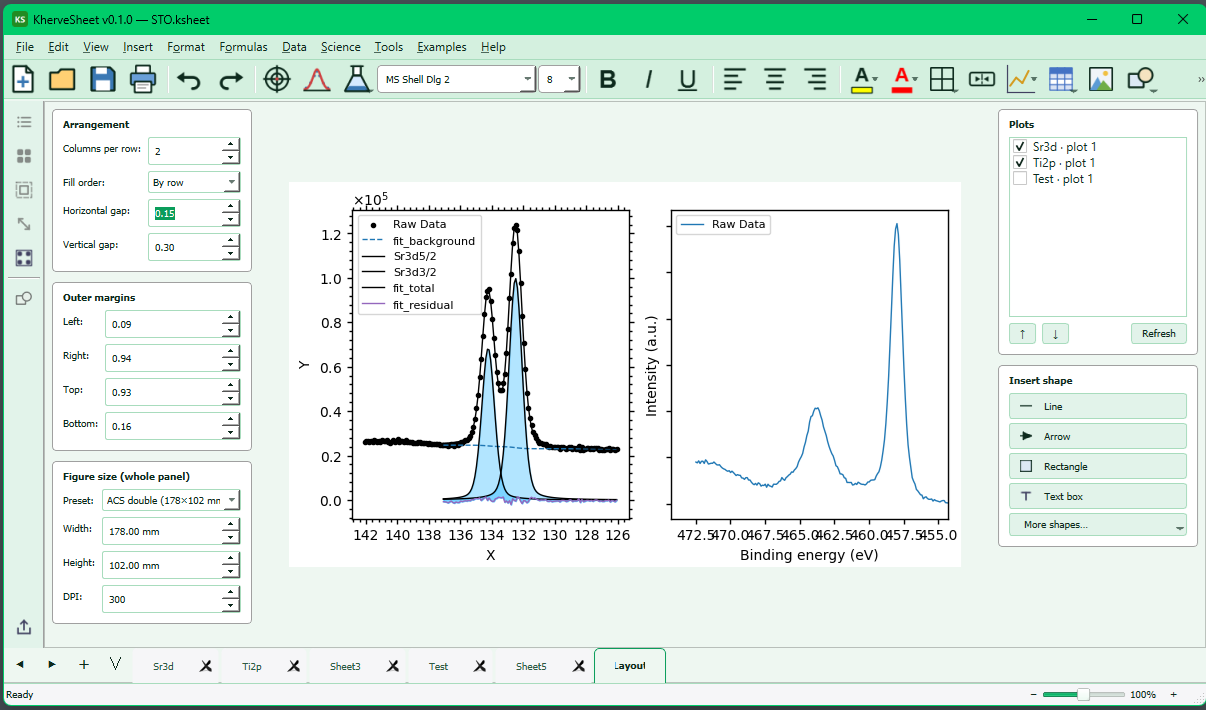Switch to the Sr3d sheet tab

(163, 666)
